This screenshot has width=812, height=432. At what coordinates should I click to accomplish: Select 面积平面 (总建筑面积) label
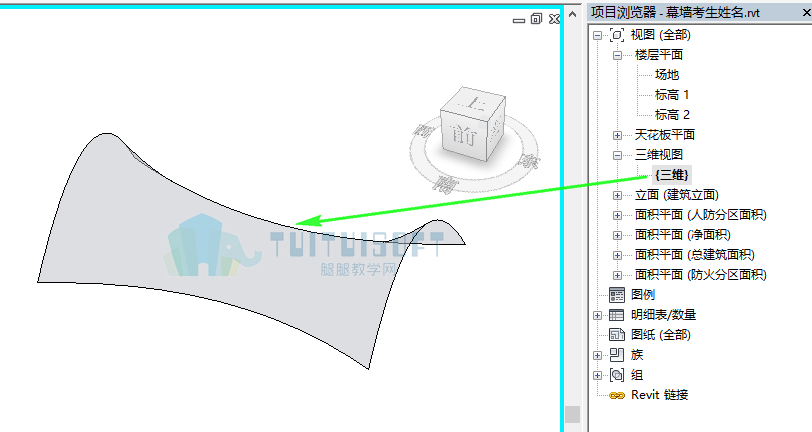coord(694,254)
